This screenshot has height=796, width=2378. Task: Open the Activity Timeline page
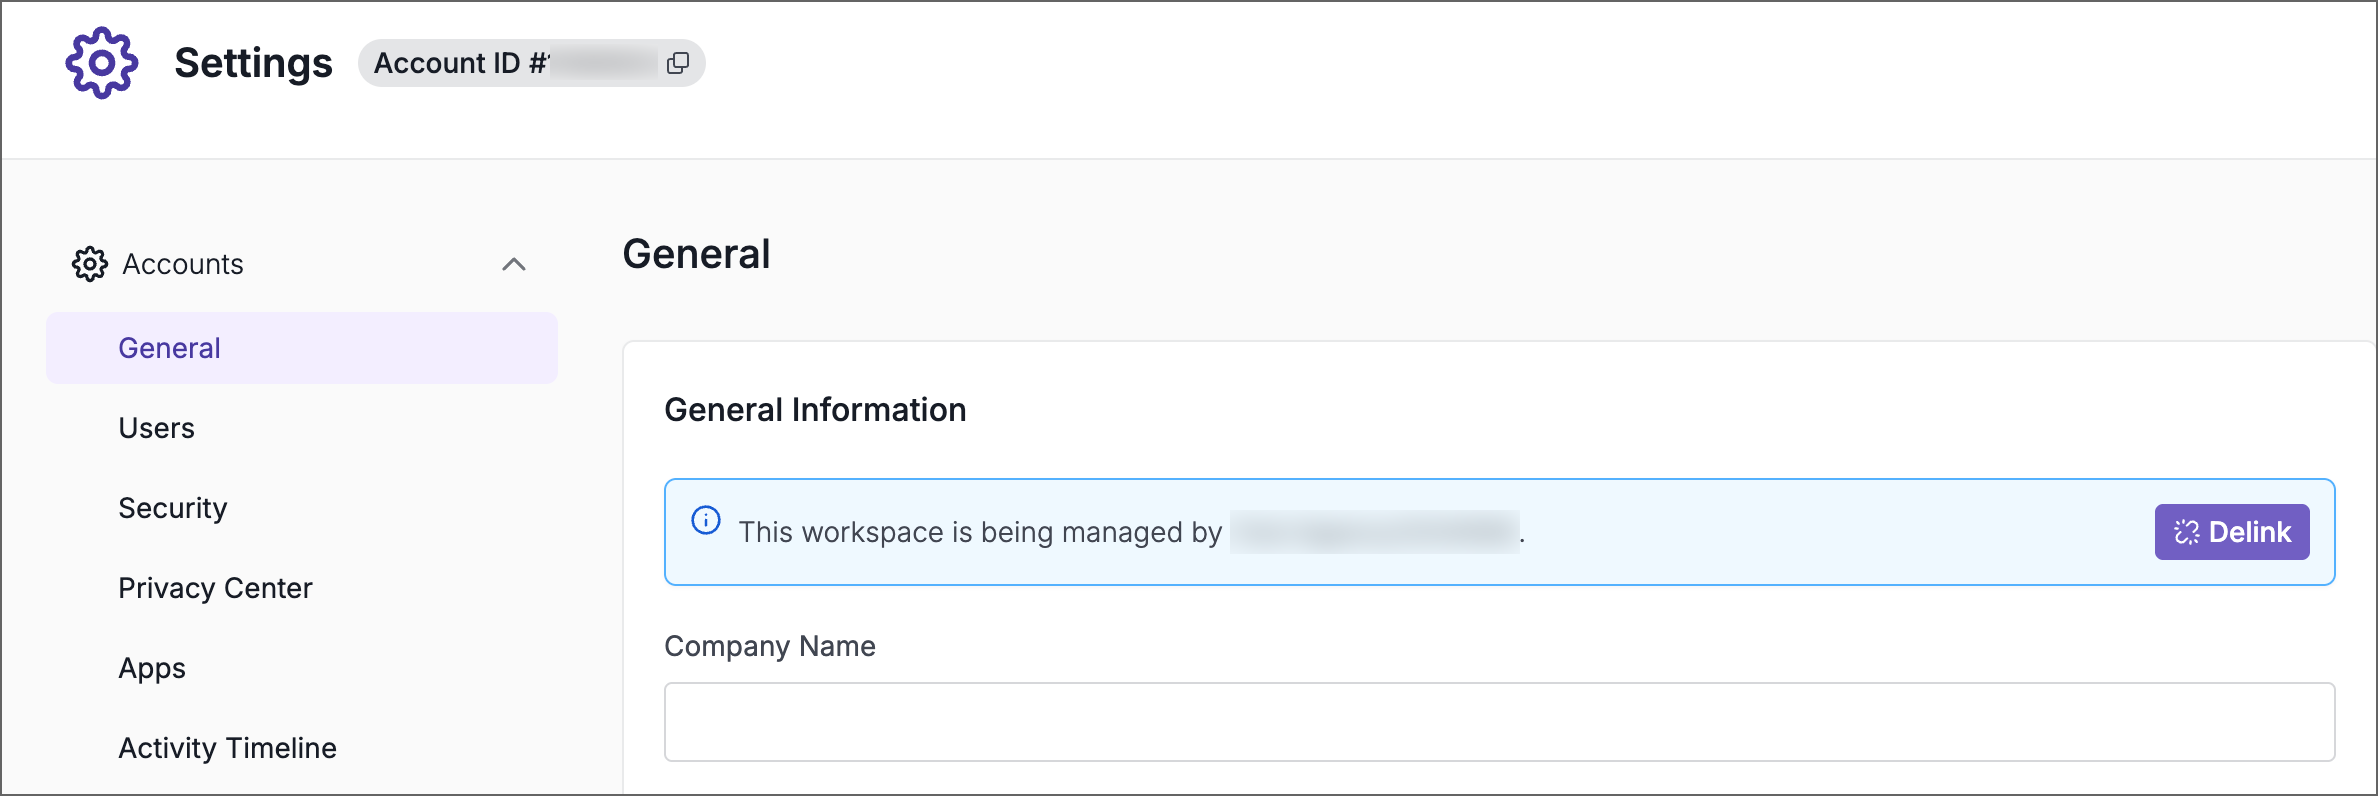tap(227, 748)
